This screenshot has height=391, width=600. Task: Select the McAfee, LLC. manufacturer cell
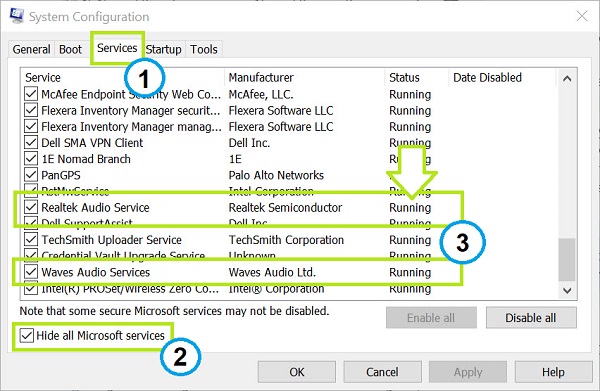(x=261, y=94)
